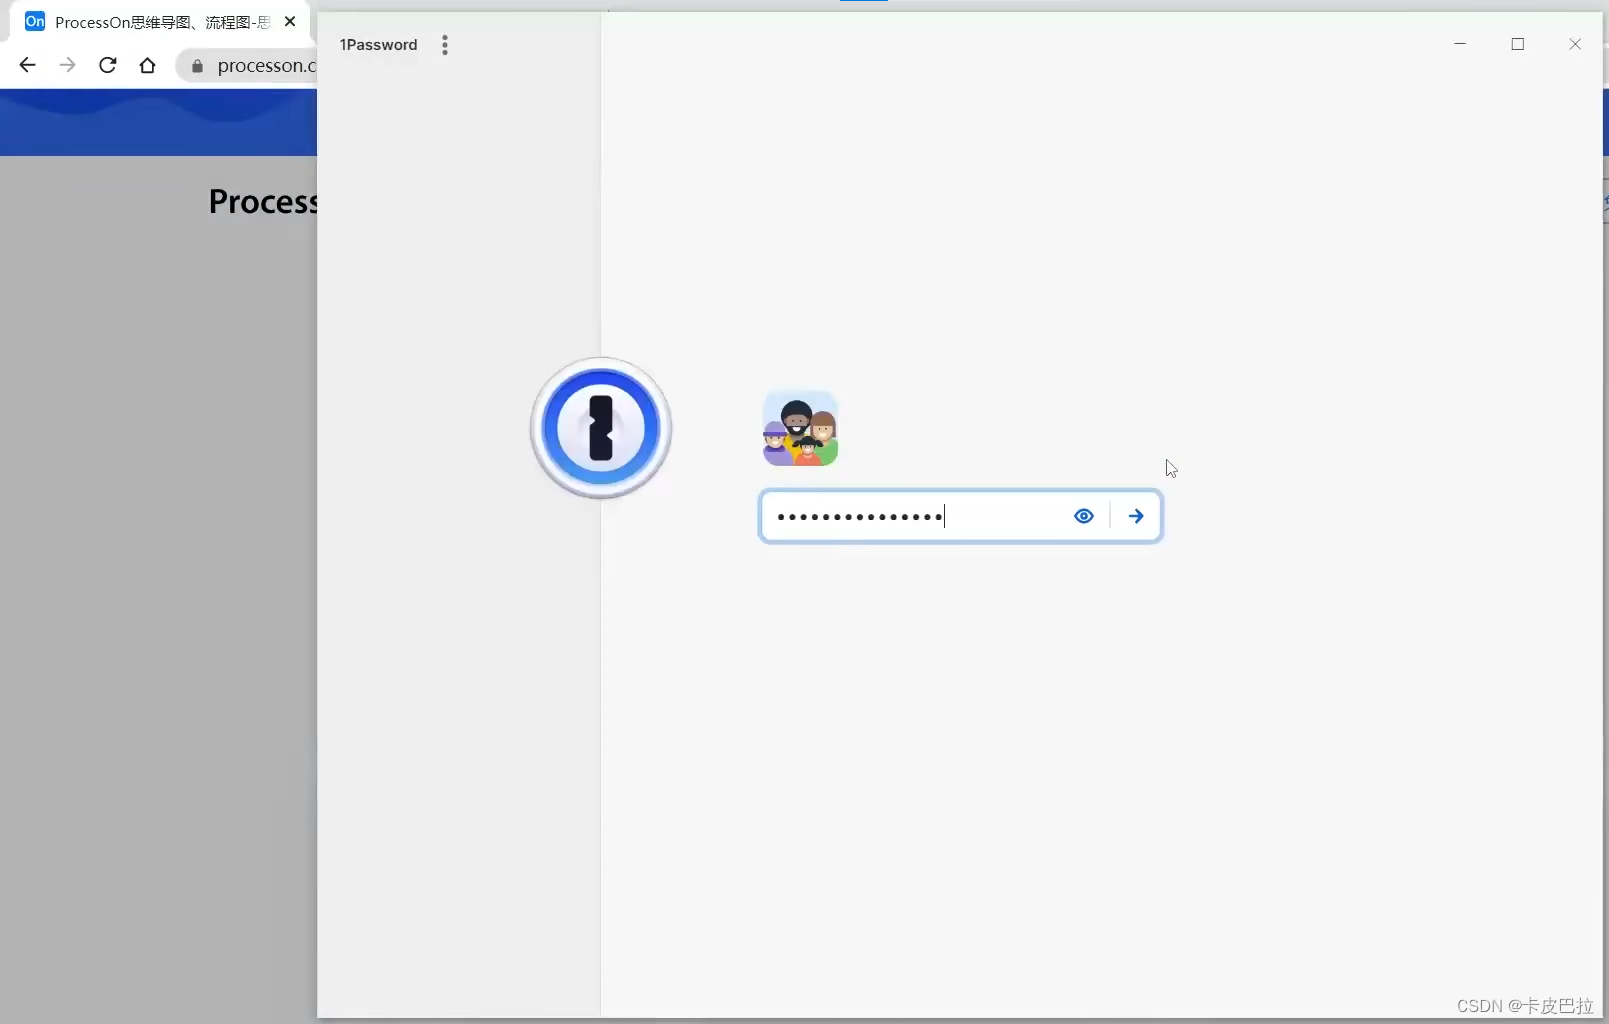Open the 1Password three-dot menu
This screenshot has width=1609, height=1024.
445,45
